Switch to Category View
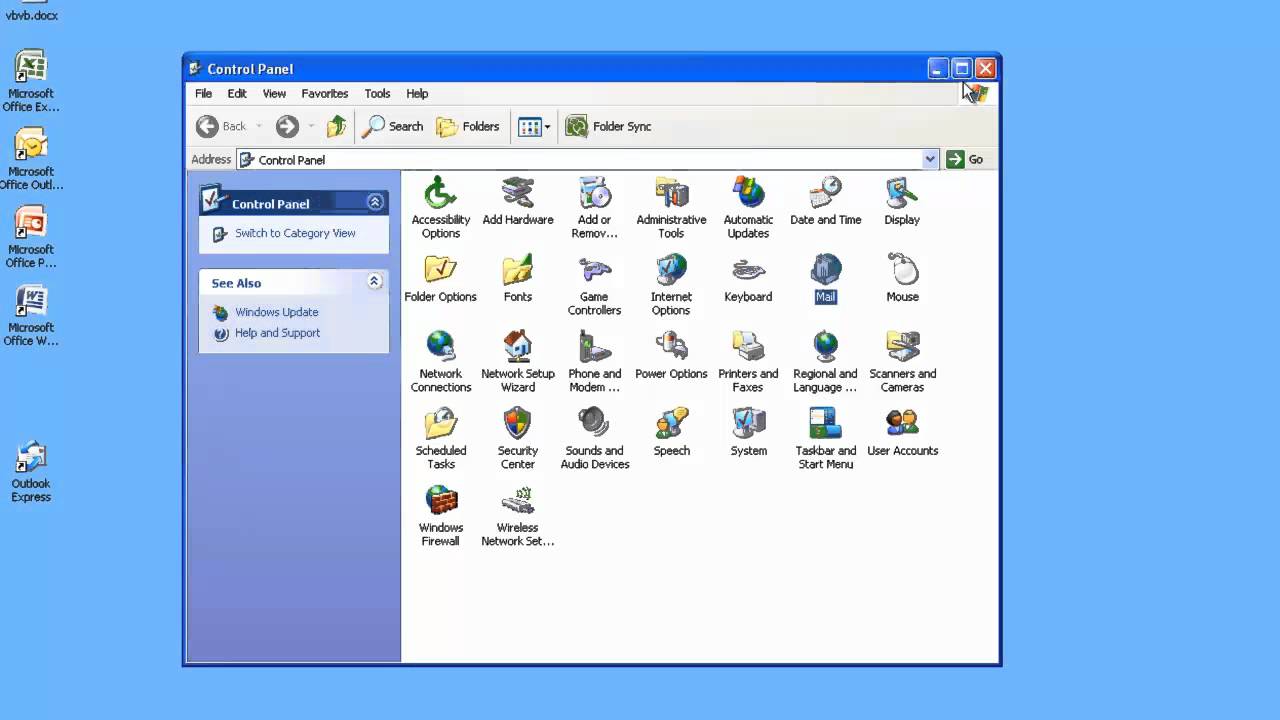Screen dimensions: 1280x720 click(x=295, y=233)
